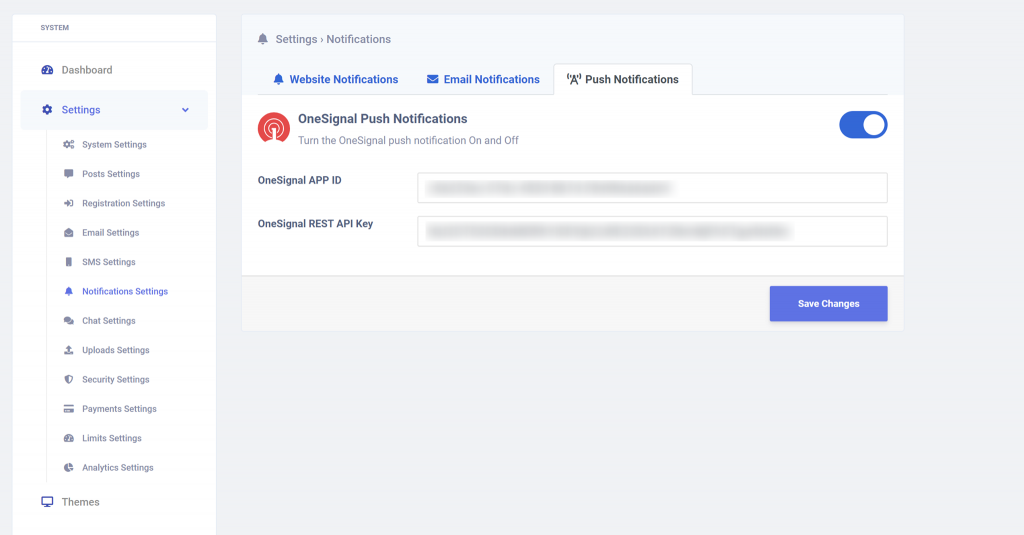Go to the Email Settings page

tap(110, 233)
